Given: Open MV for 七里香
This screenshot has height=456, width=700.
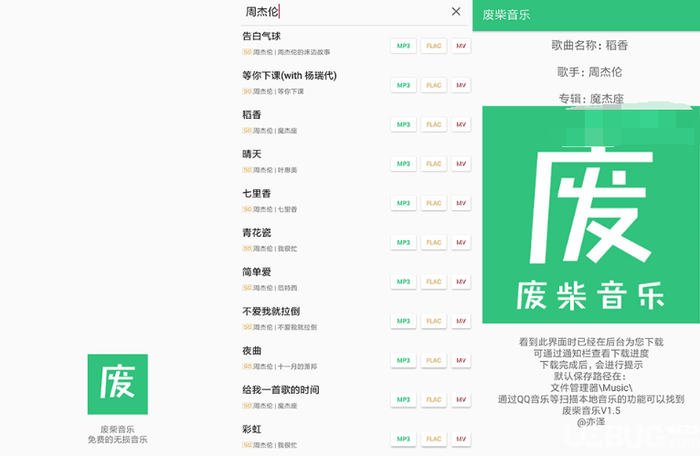Looking at the screenshot, I should (461, 203).
